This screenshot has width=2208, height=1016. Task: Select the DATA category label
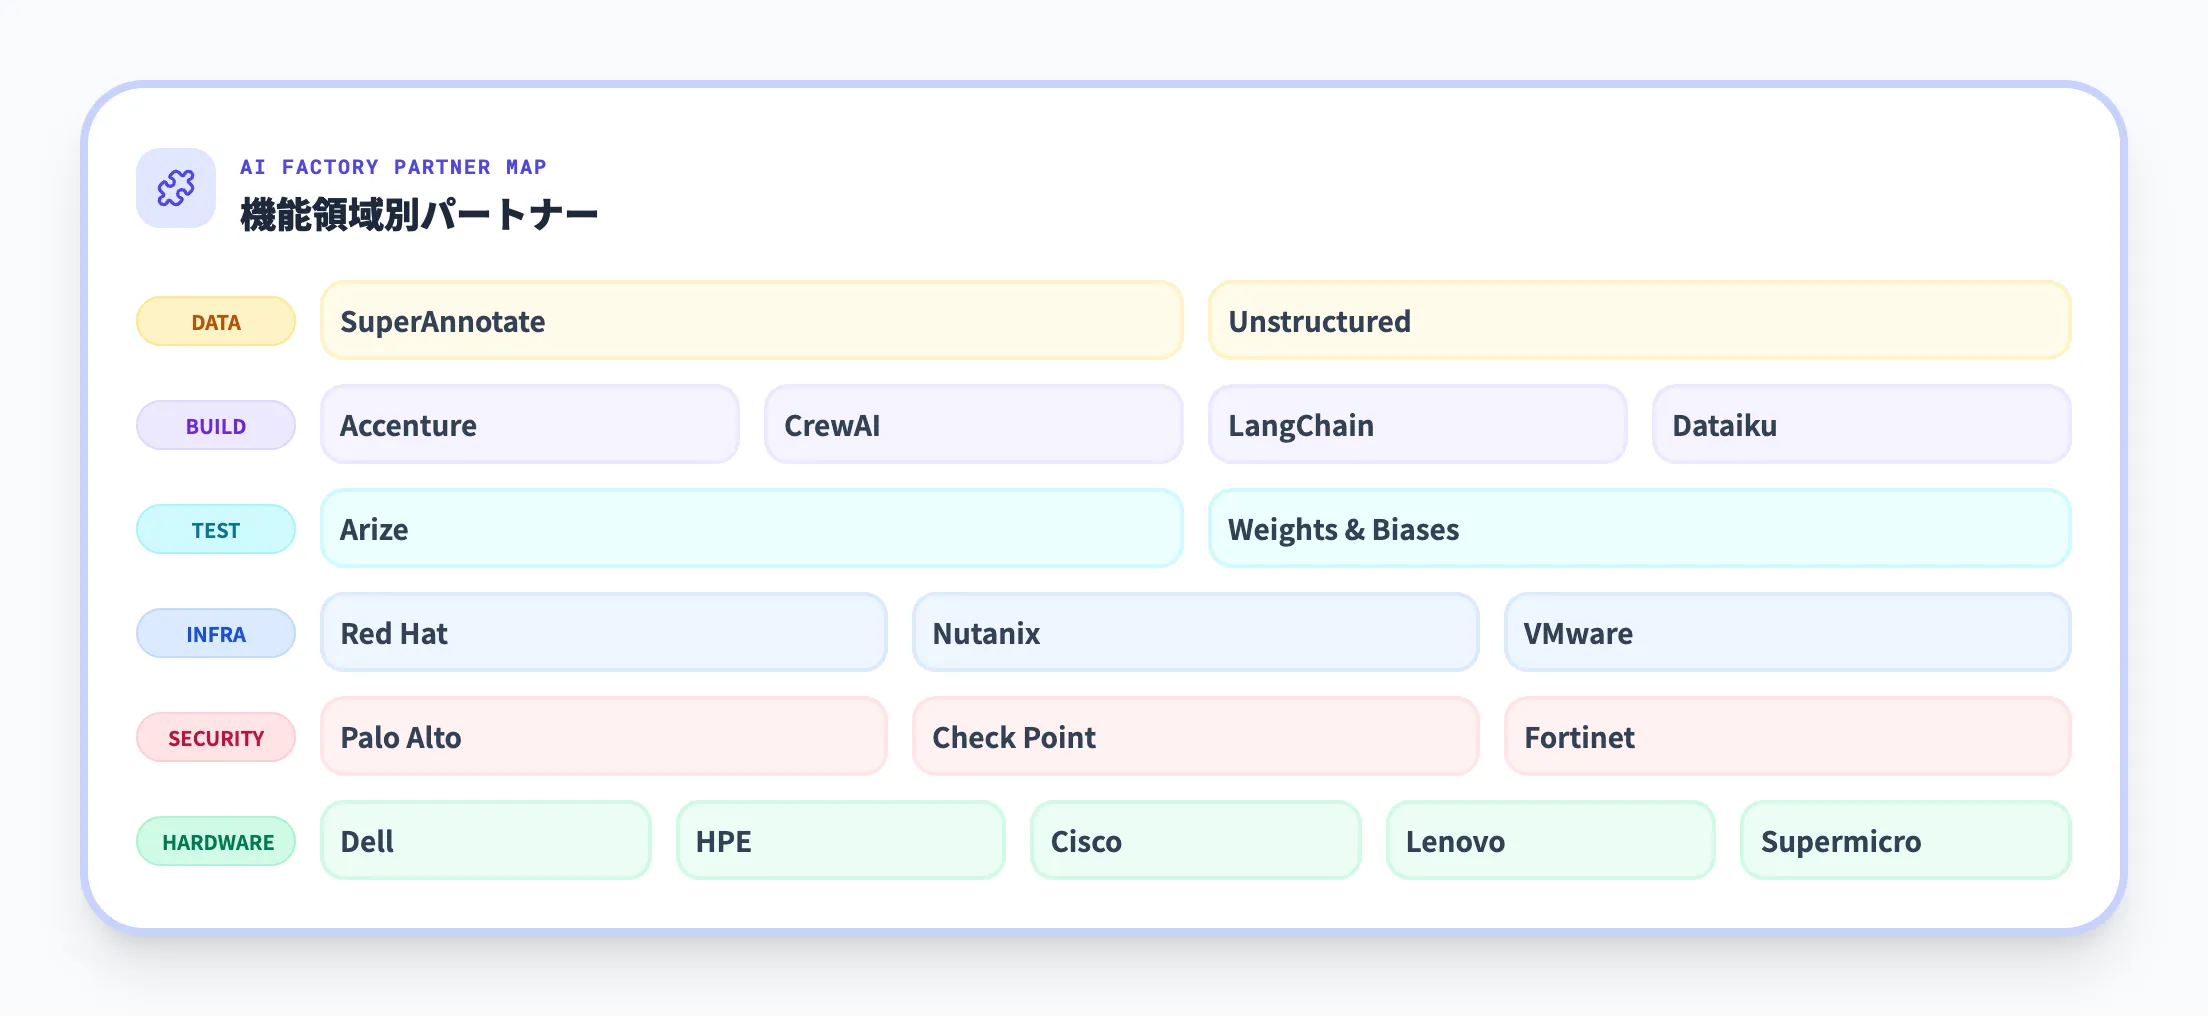tap(216, 322)
